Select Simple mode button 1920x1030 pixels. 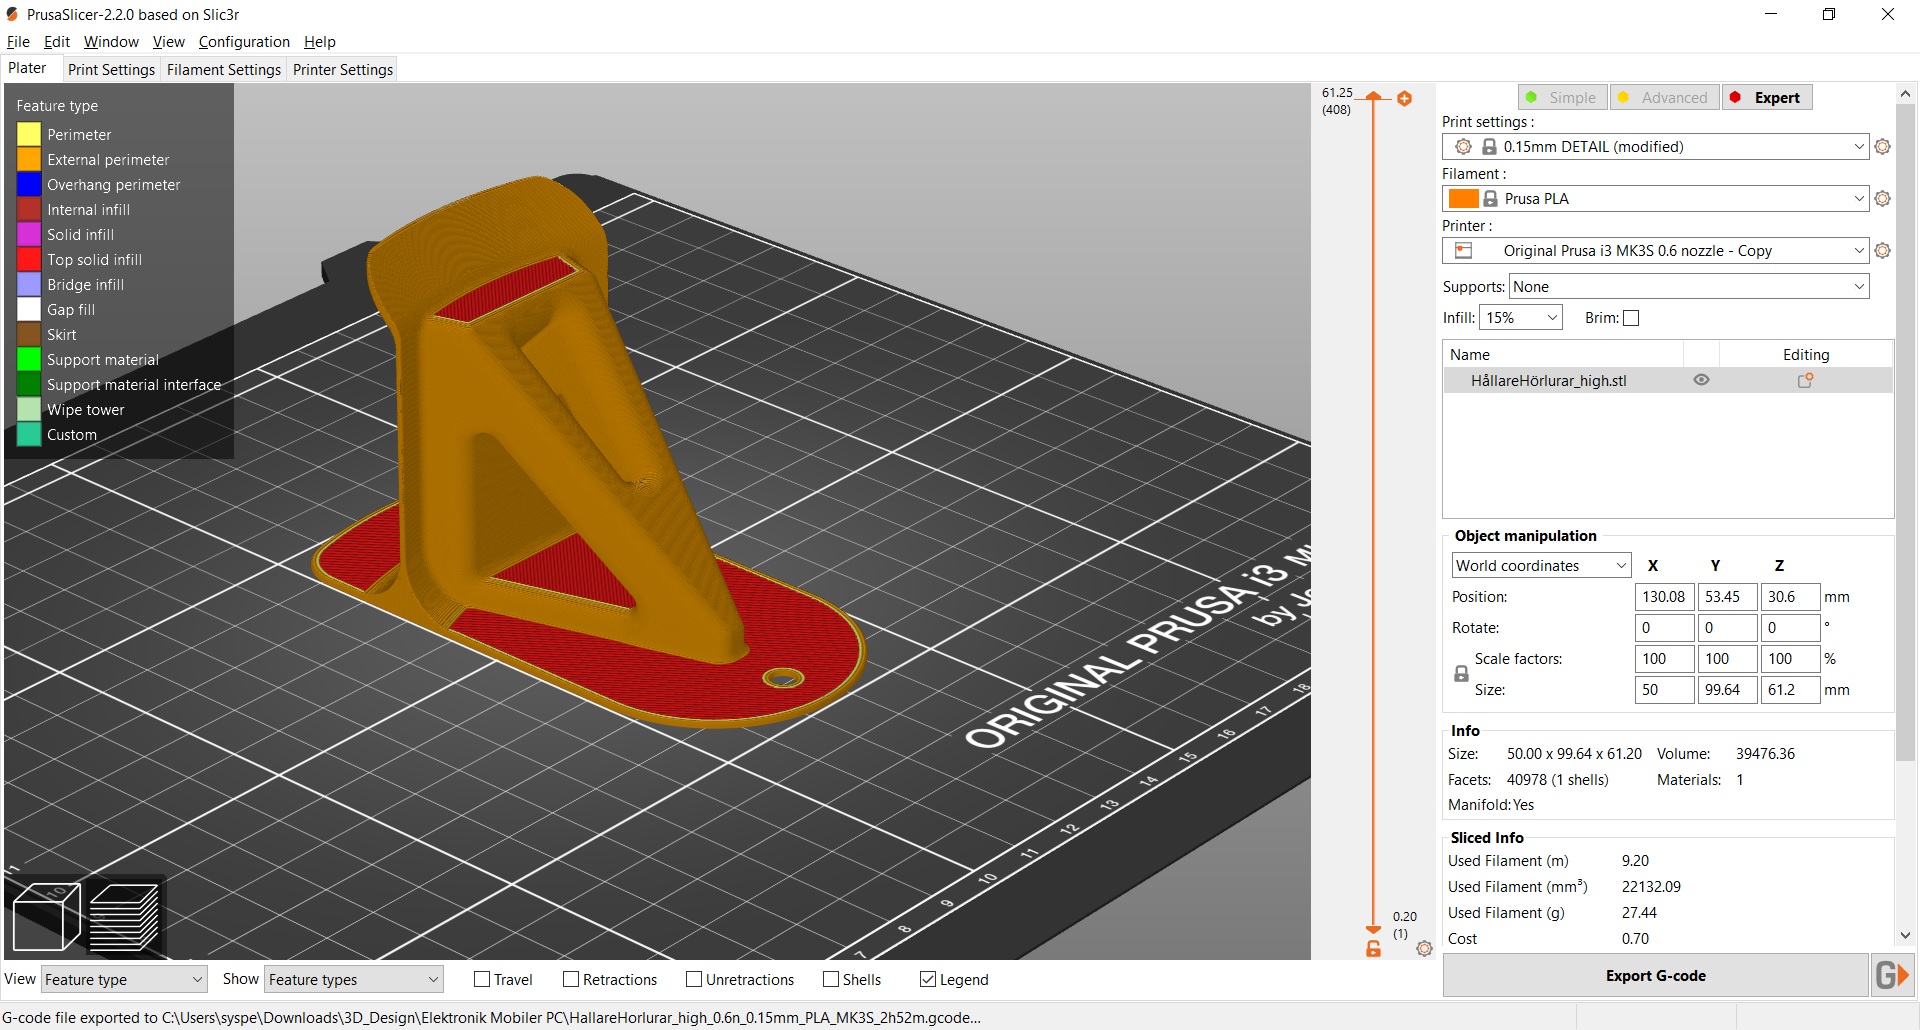pos(1562,97)
